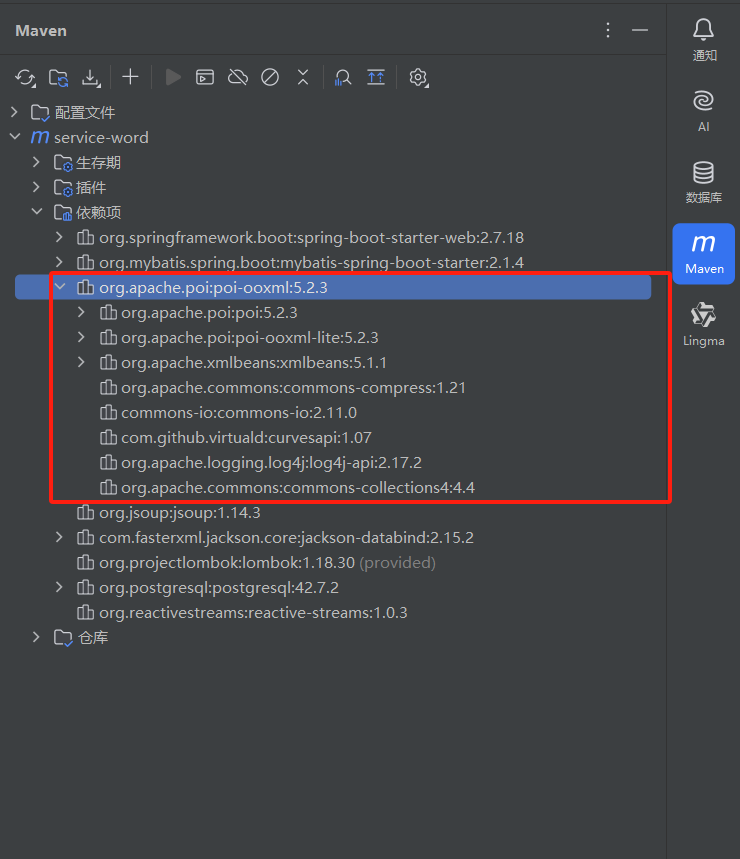Image resolution: width=740 pixels, height=859 pixels.
Task: Generate sources and update folders icon
Action: (x=59, y=78)
